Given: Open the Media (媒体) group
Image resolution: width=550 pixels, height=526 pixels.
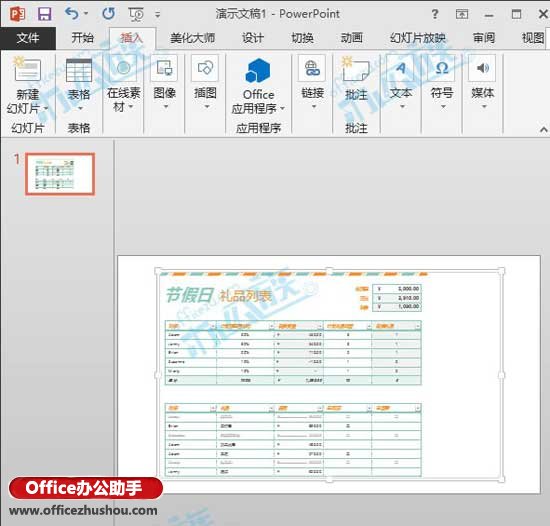Looking at the screenshot, I should (x=483, y=83).
